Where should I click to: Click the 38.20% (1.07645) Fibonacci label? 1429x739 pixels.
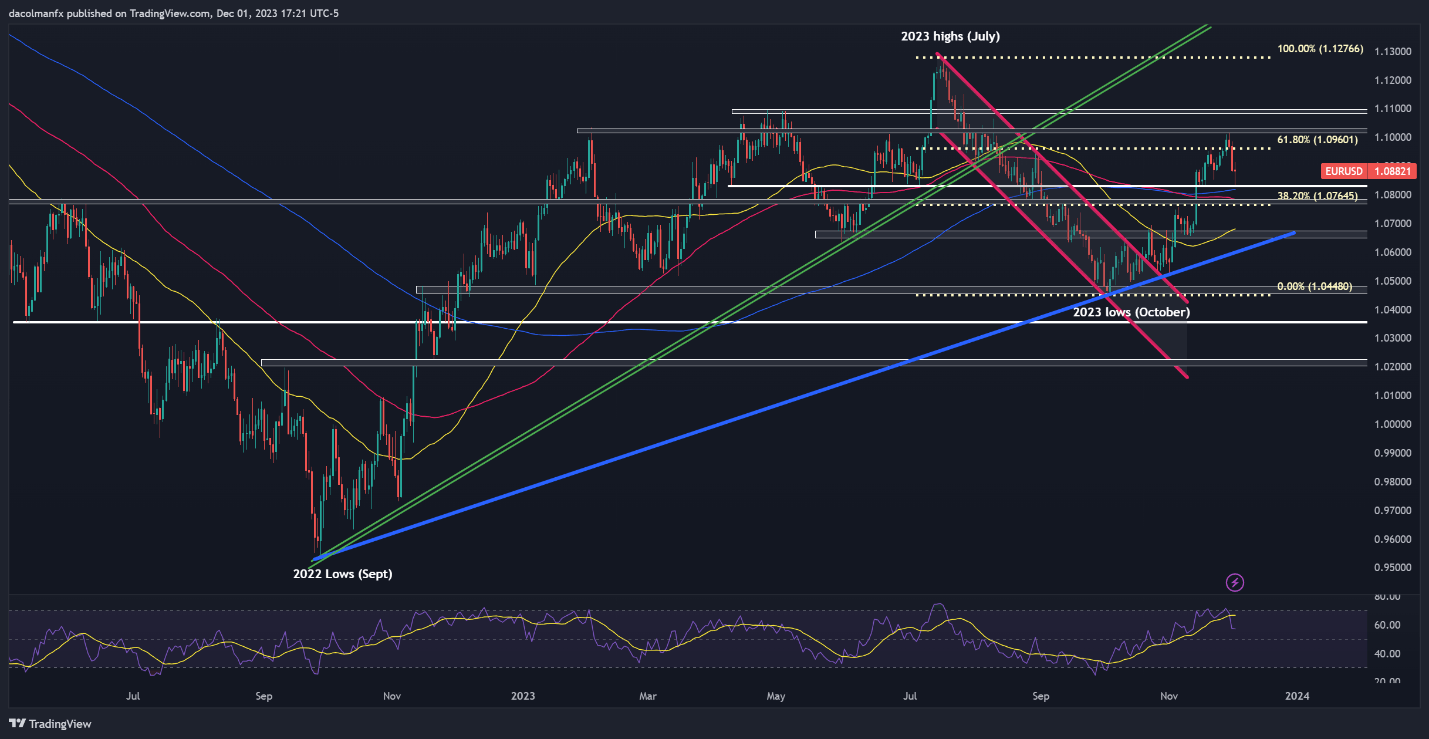(1317, 195)
